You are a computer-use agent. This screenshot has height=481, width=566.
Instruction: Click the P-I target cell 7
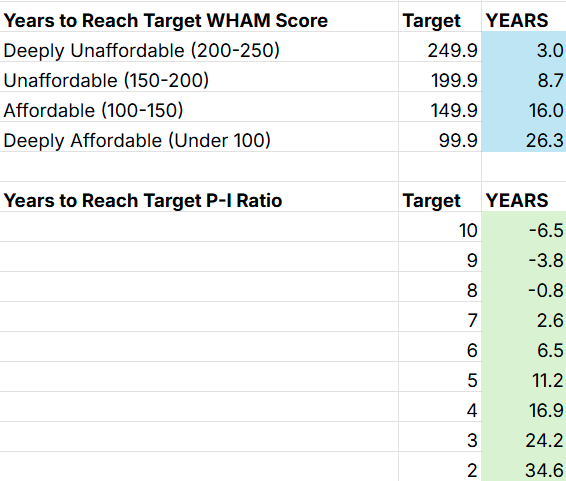[440, 316]
